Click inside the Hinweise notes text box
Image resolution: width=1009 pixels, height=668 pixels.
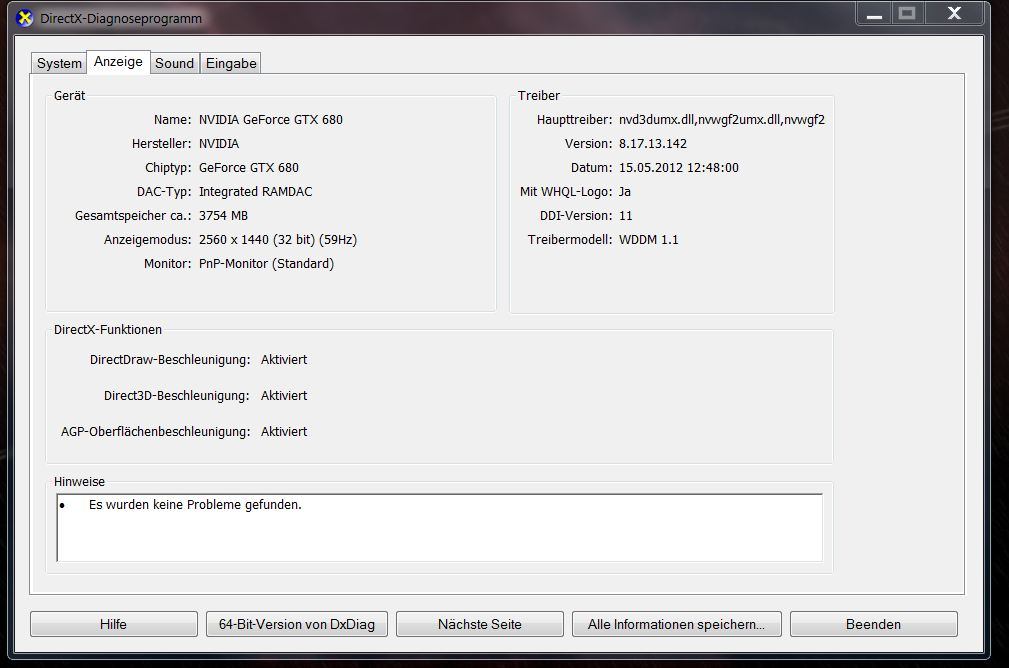point(440,528)
